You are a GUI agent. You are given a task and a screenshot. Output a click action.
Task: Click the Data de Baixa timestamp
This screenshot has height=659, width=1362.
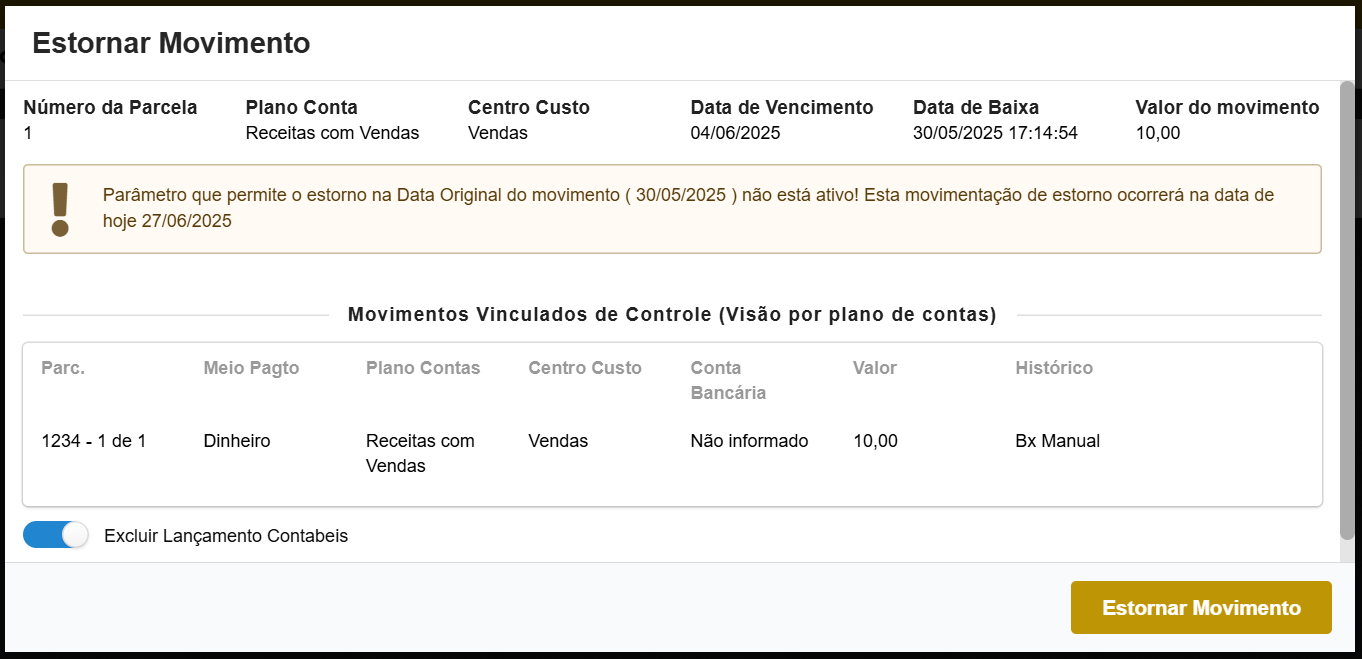pos(995,132)
